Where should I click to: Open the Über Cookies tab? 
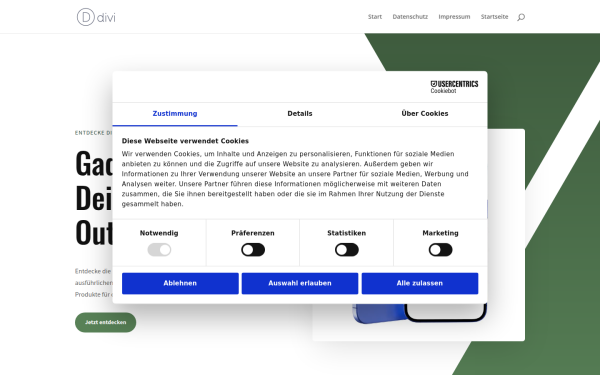click(x=425, y=114)
